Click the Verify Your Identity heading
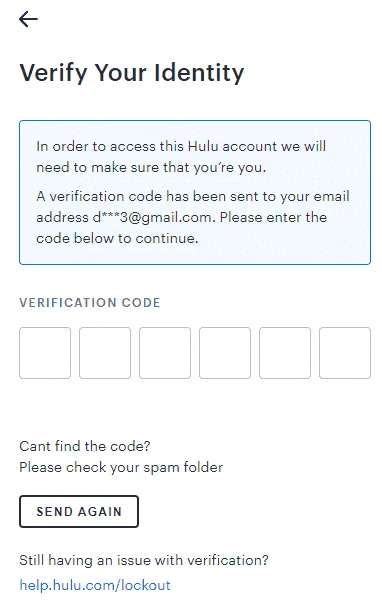Image resolution: width=382 pixels, height=611 pixels. click(132, 73)
